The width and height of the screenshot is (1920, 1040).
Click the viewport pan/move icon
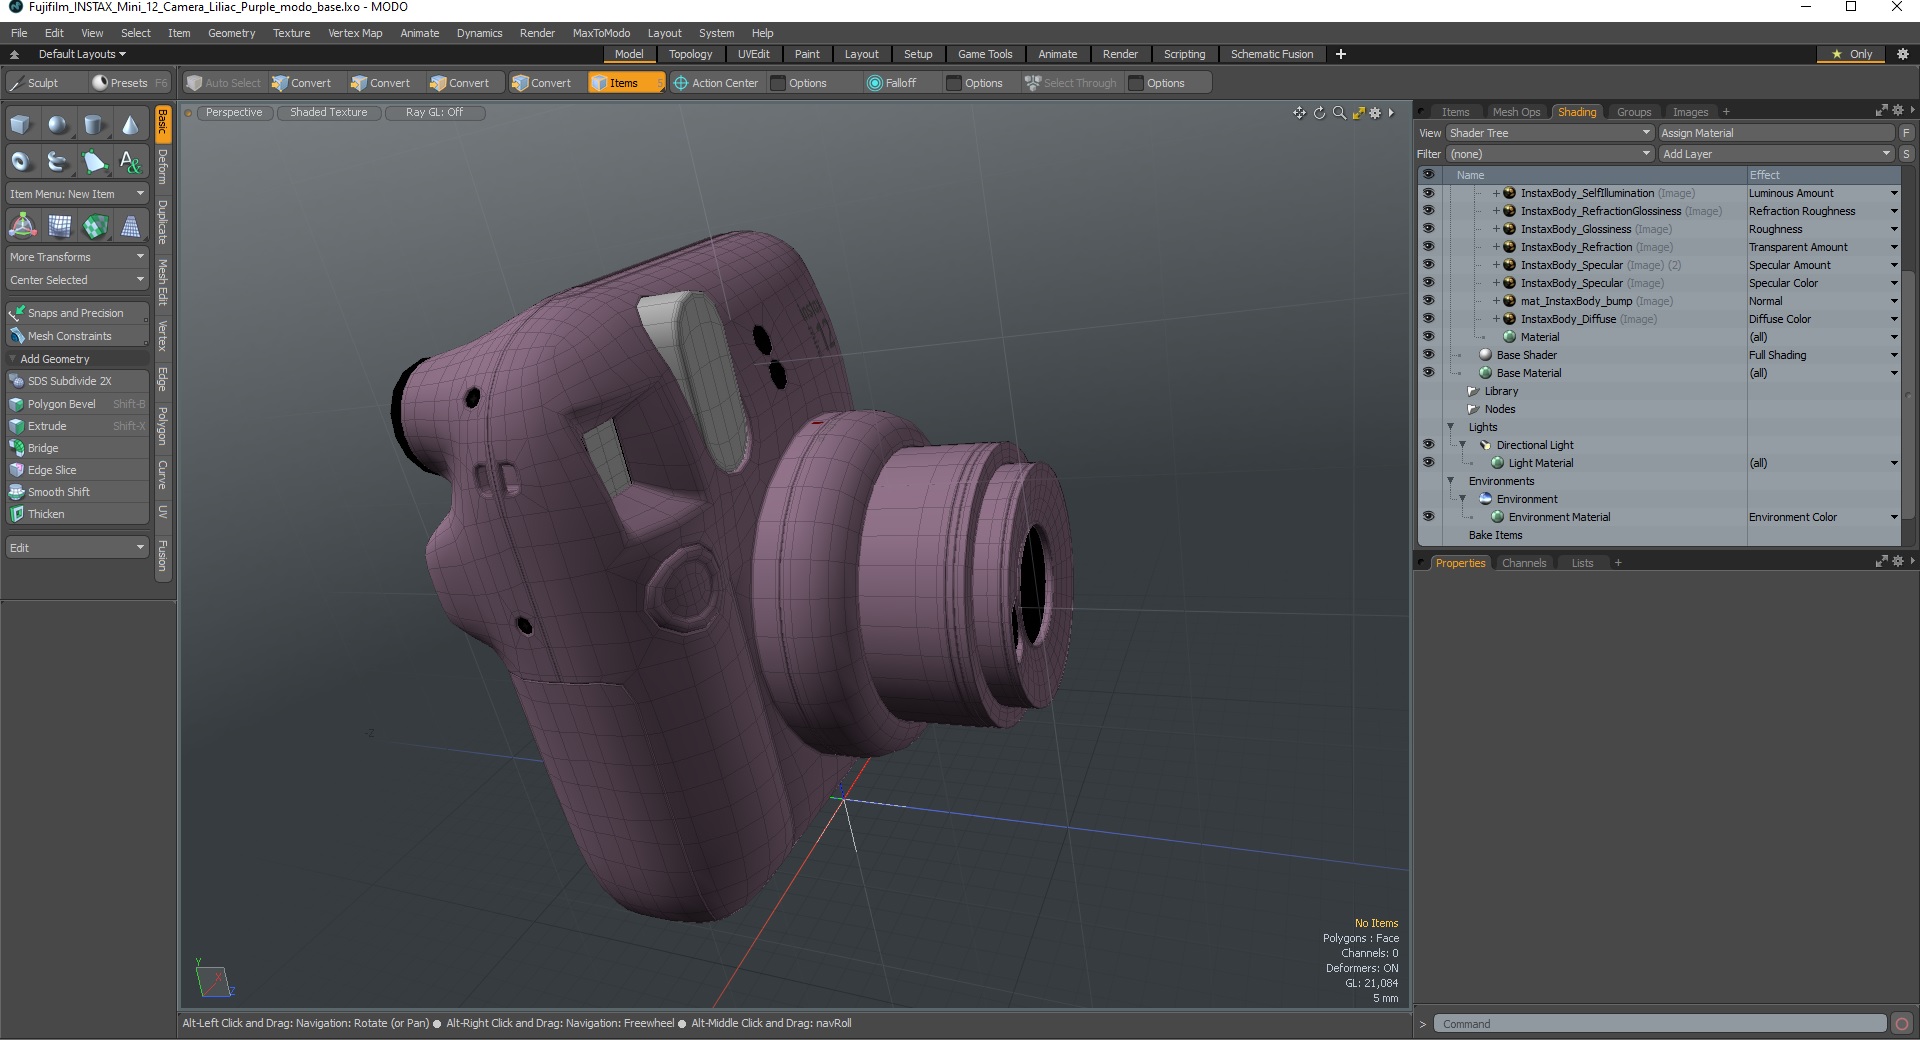tap(1299, 113)
